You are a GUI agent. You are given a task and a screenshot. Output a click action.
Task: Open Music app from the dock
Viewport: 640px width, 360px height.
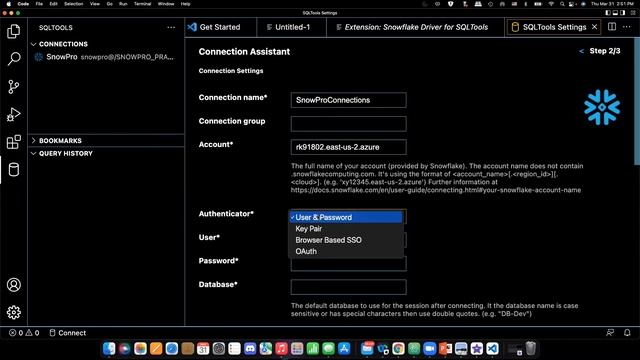coord(281,349)
